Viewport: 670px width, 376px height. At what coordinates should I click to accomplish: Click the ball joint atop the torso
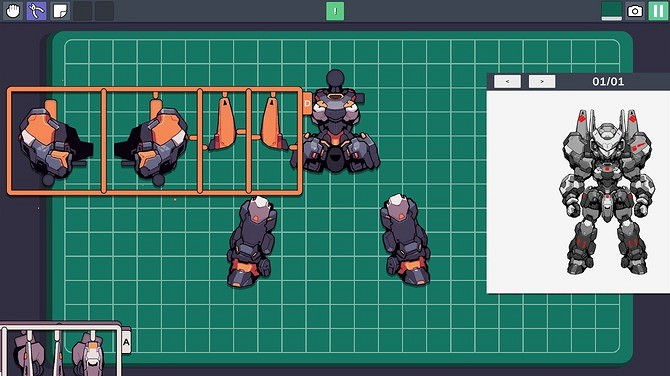(335, 79)
